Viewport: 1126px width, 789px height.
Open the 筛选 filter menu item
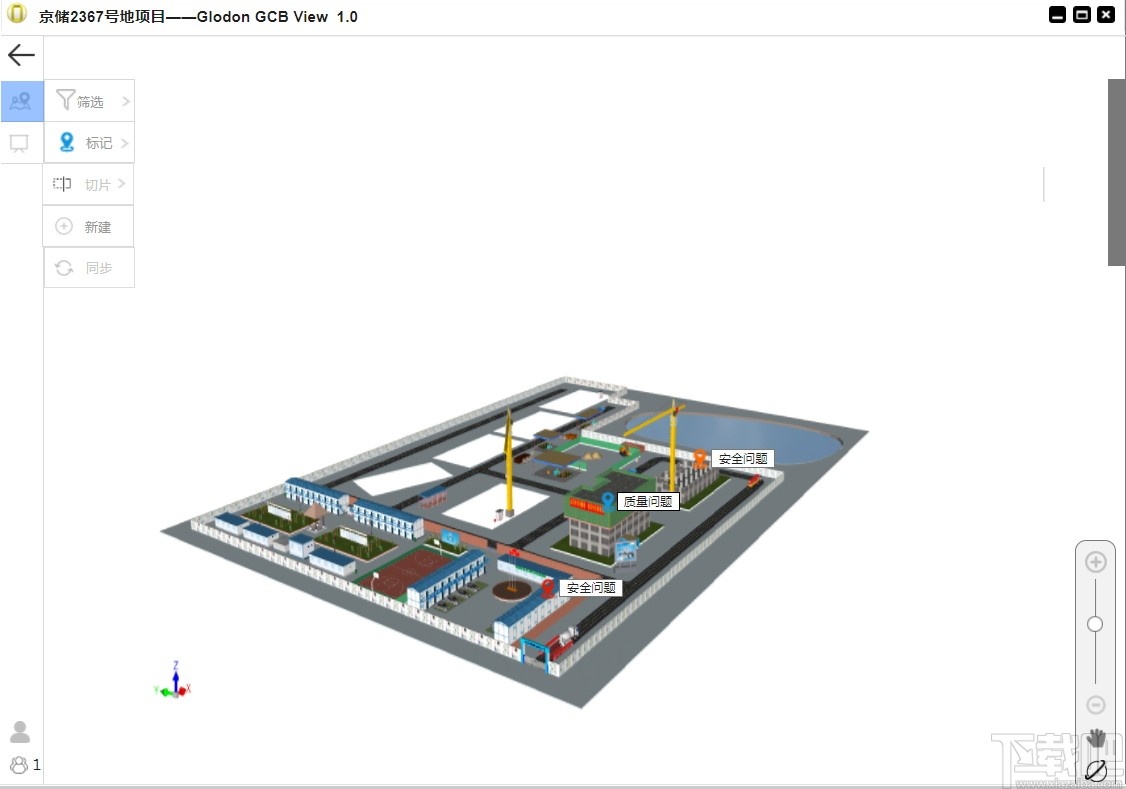coord(89,101)
